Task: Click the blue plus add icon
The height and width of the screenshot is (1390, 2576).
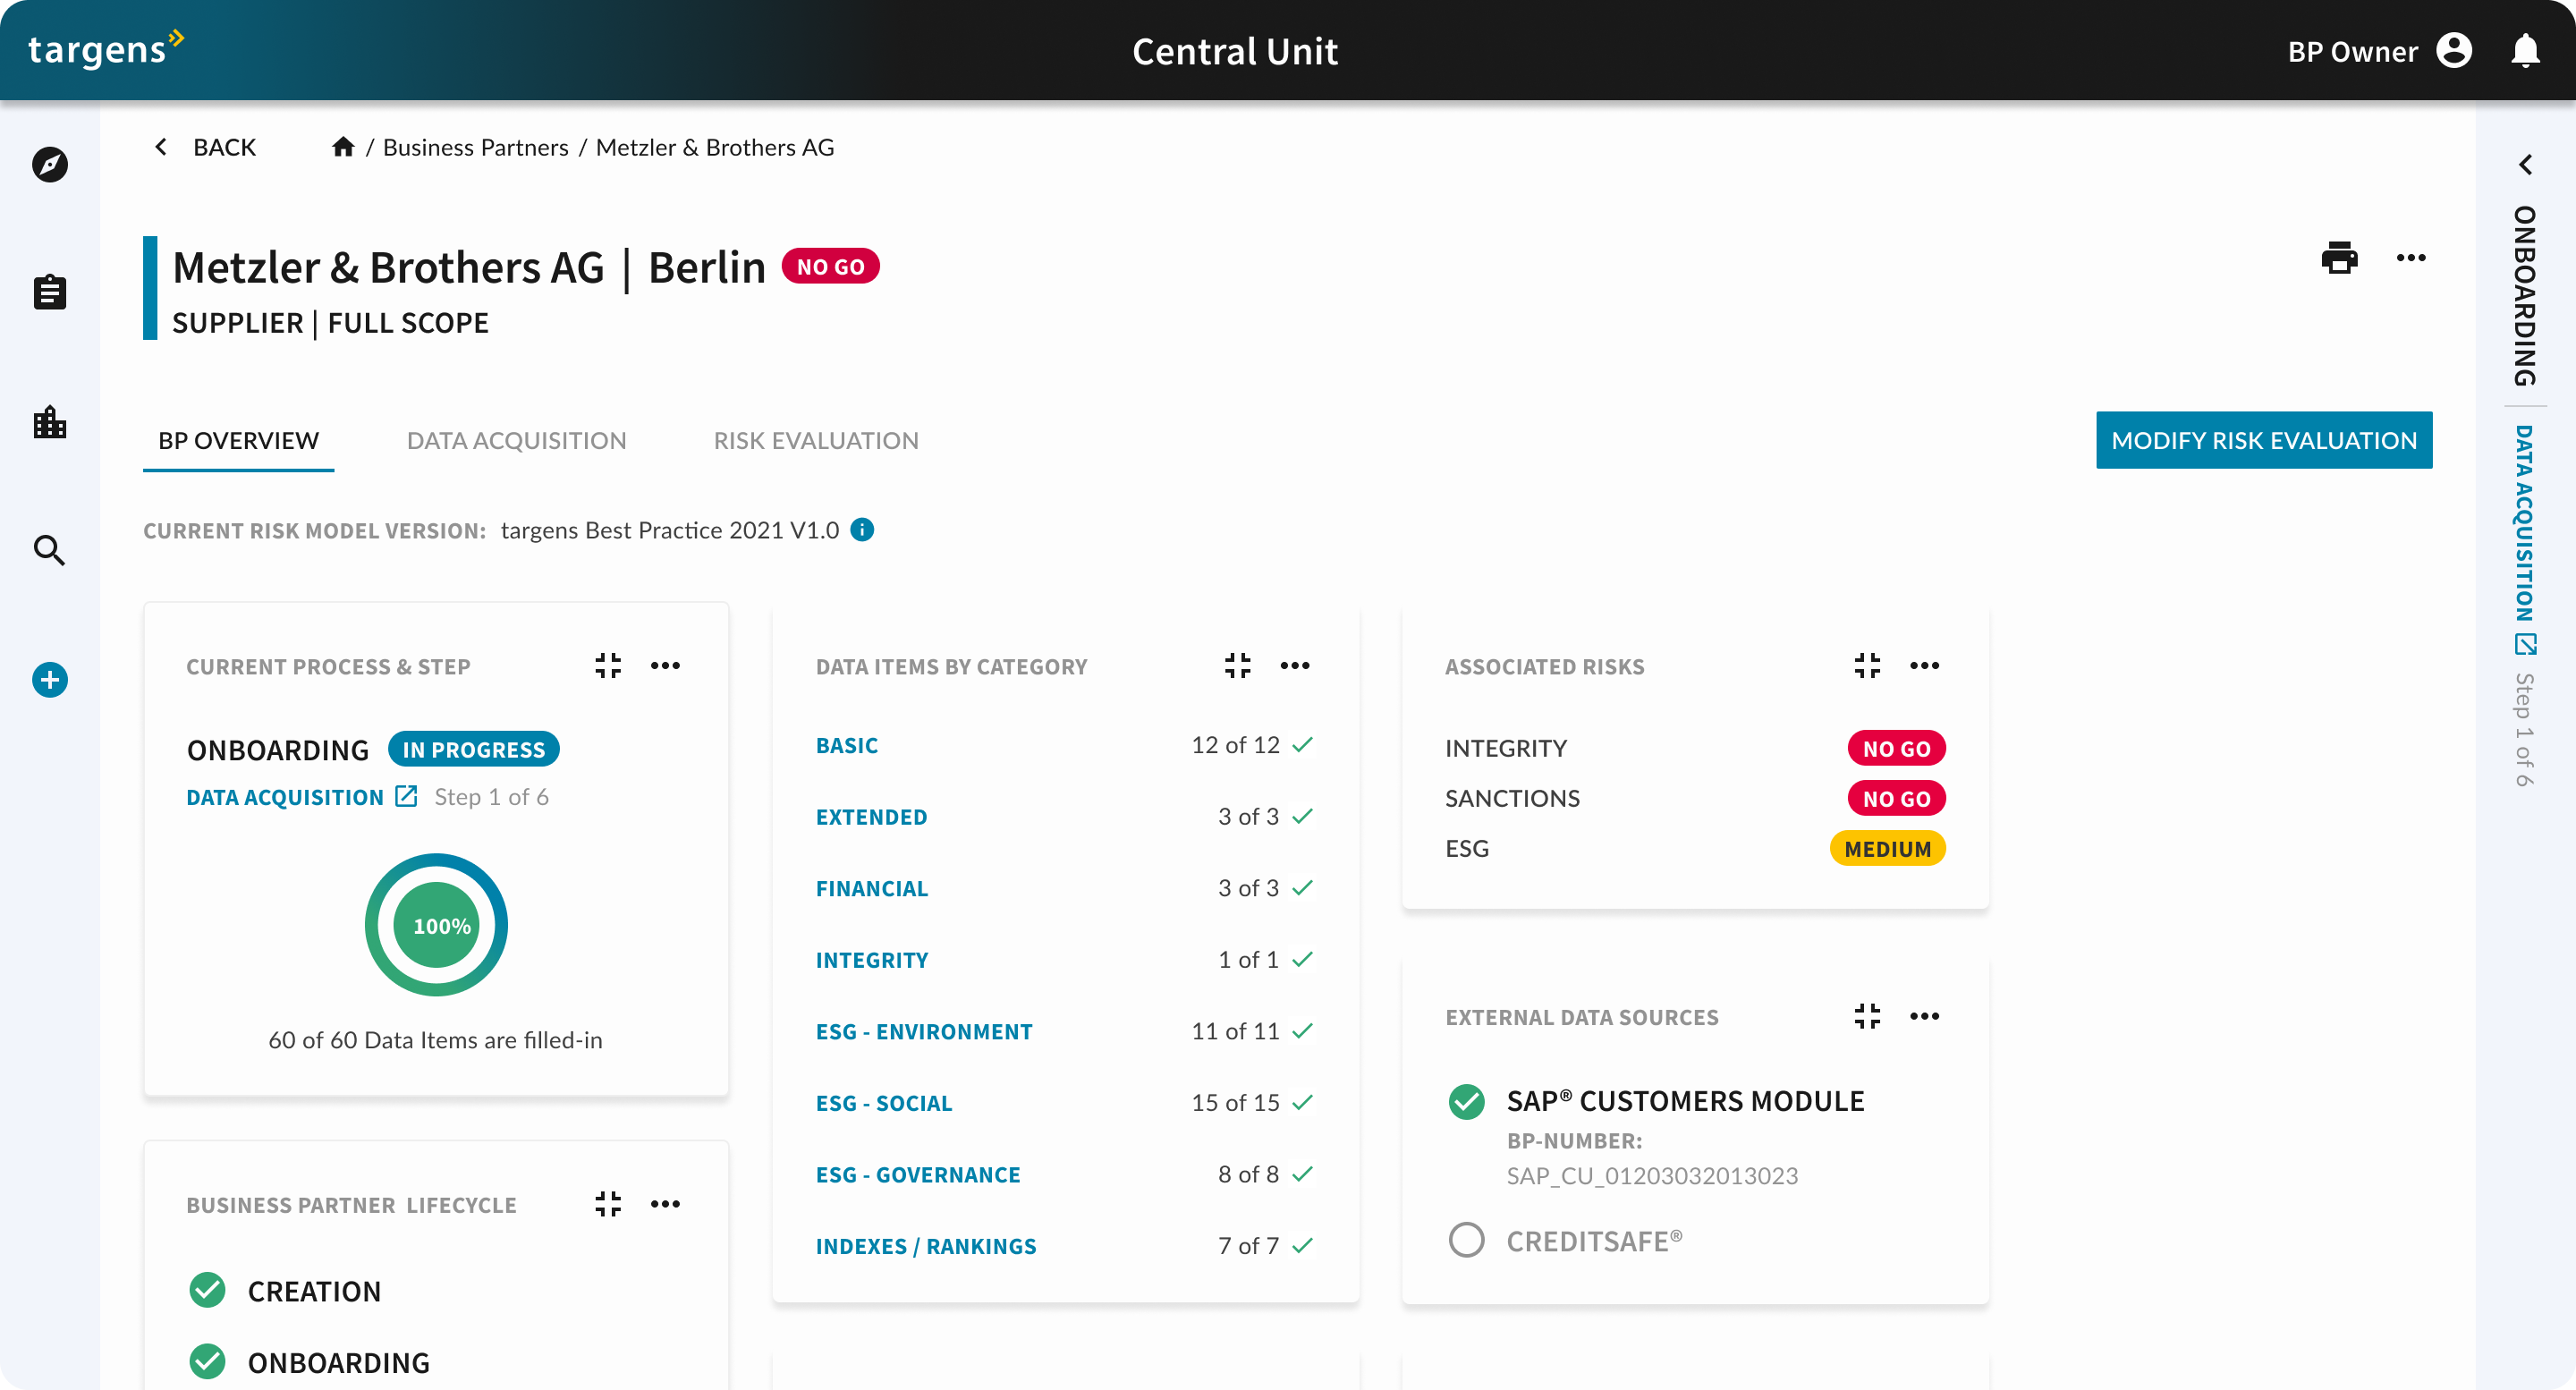Action: (x=49, y=680)
